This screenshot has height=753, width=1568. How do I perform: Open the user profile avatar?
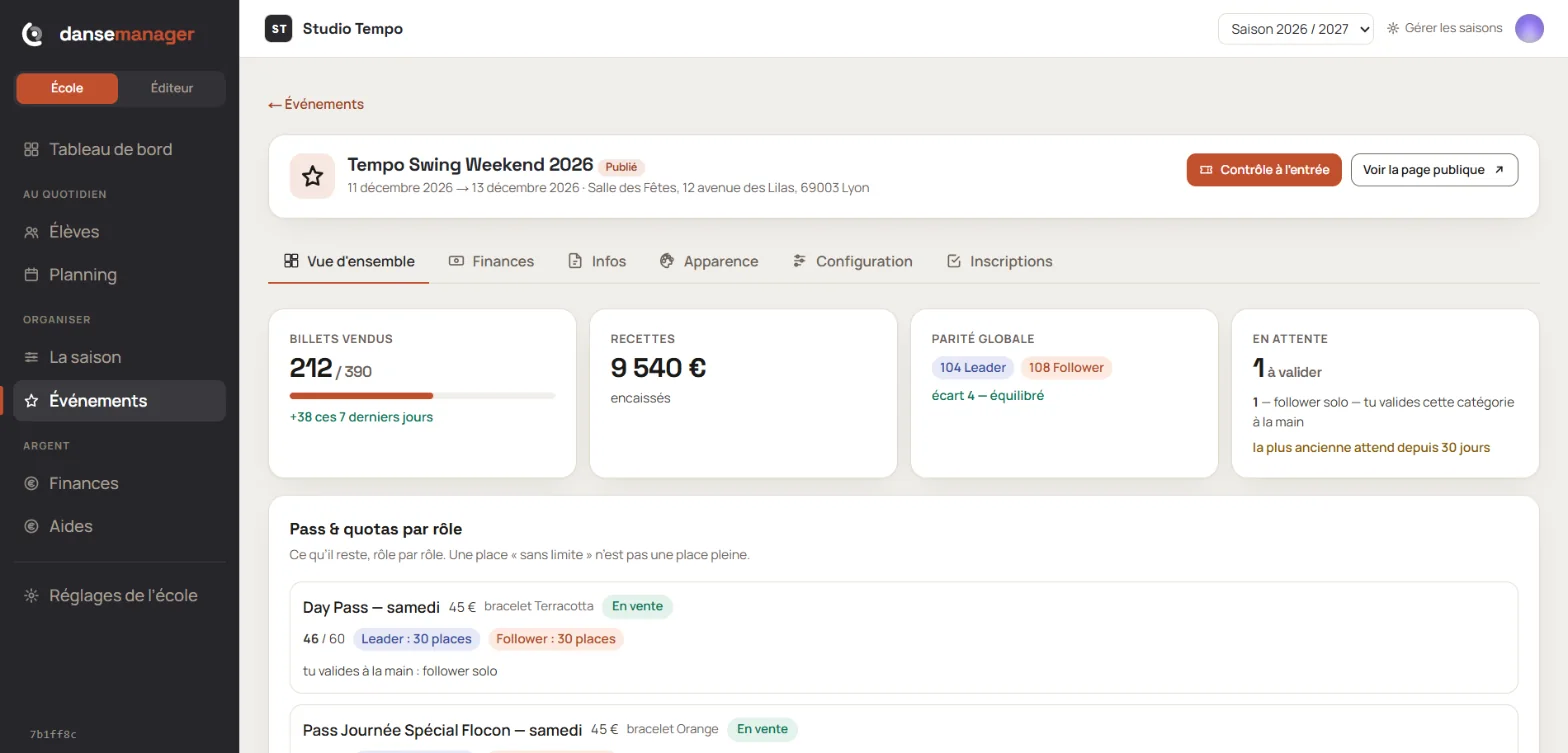pos(1529,29)
